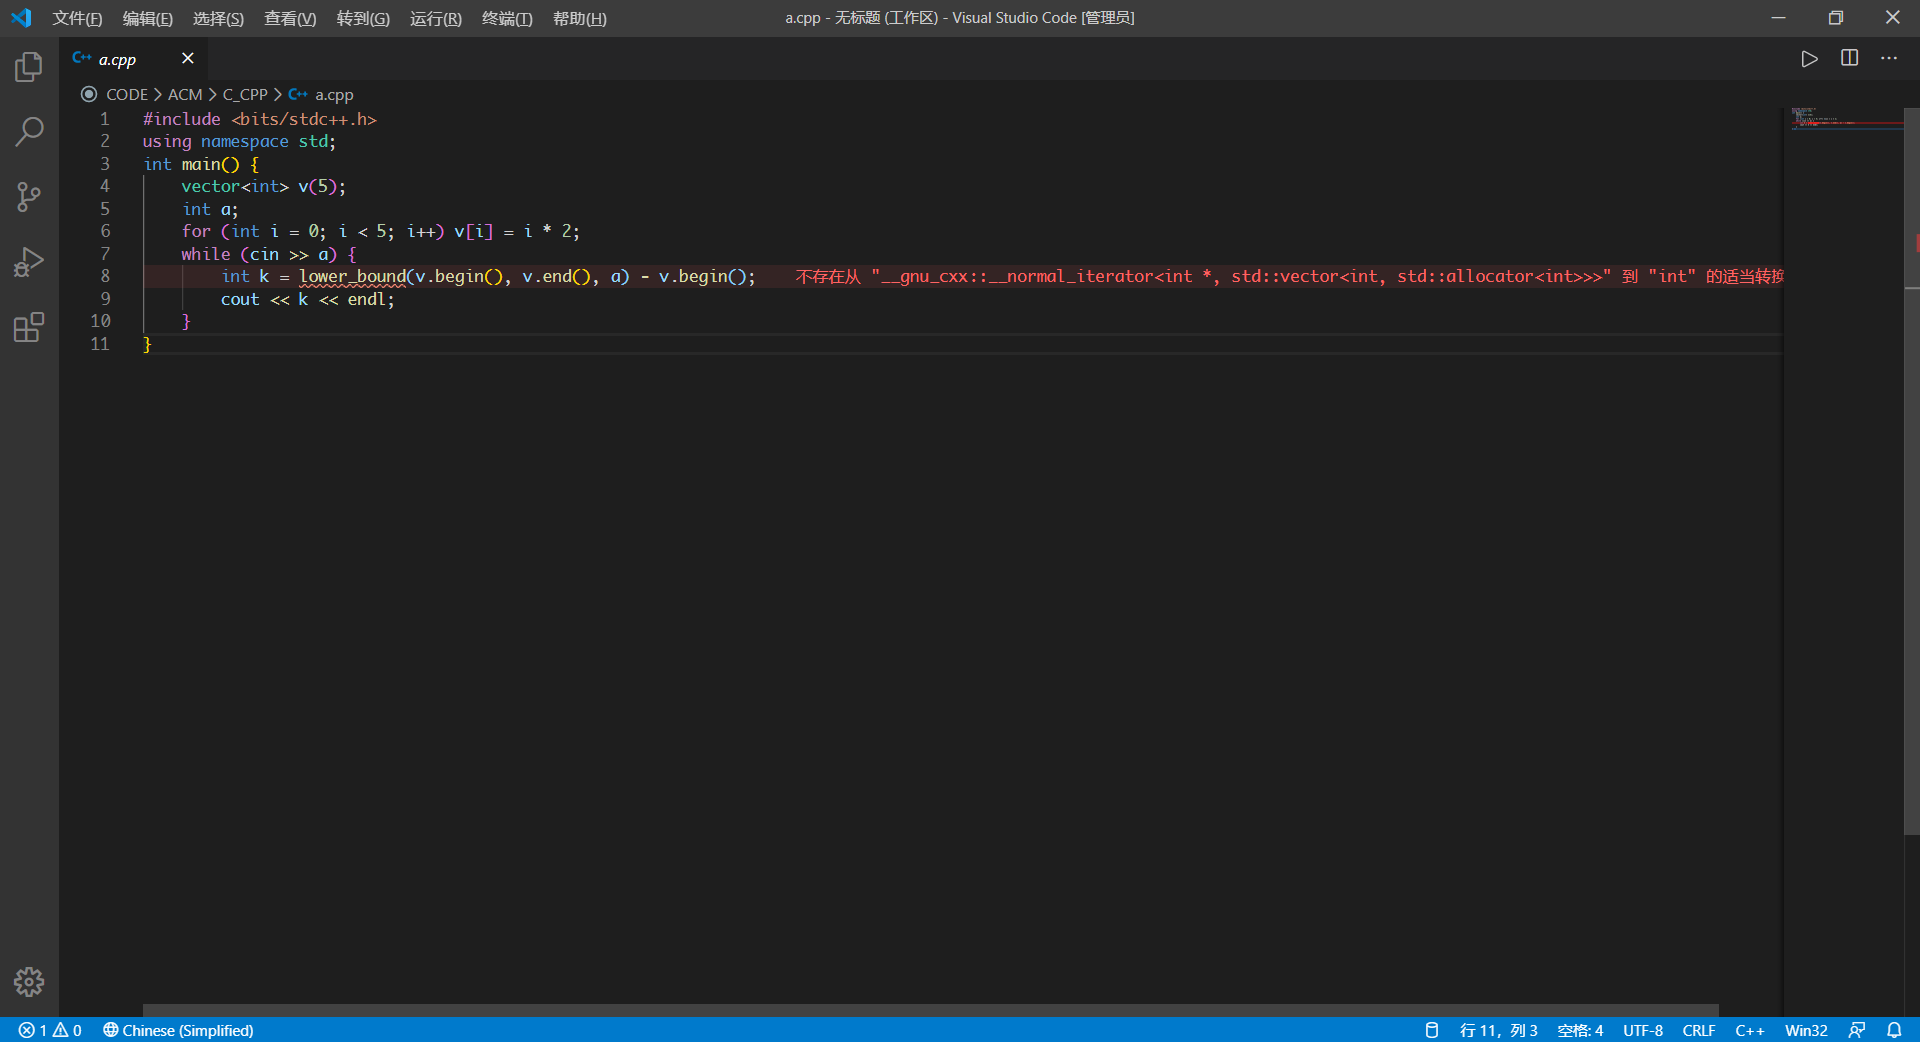Screen dimensions: 1920x1042
Task: Click the line and column indicator 行 11, 列 3
Action: click(x=1498, y=1030)
